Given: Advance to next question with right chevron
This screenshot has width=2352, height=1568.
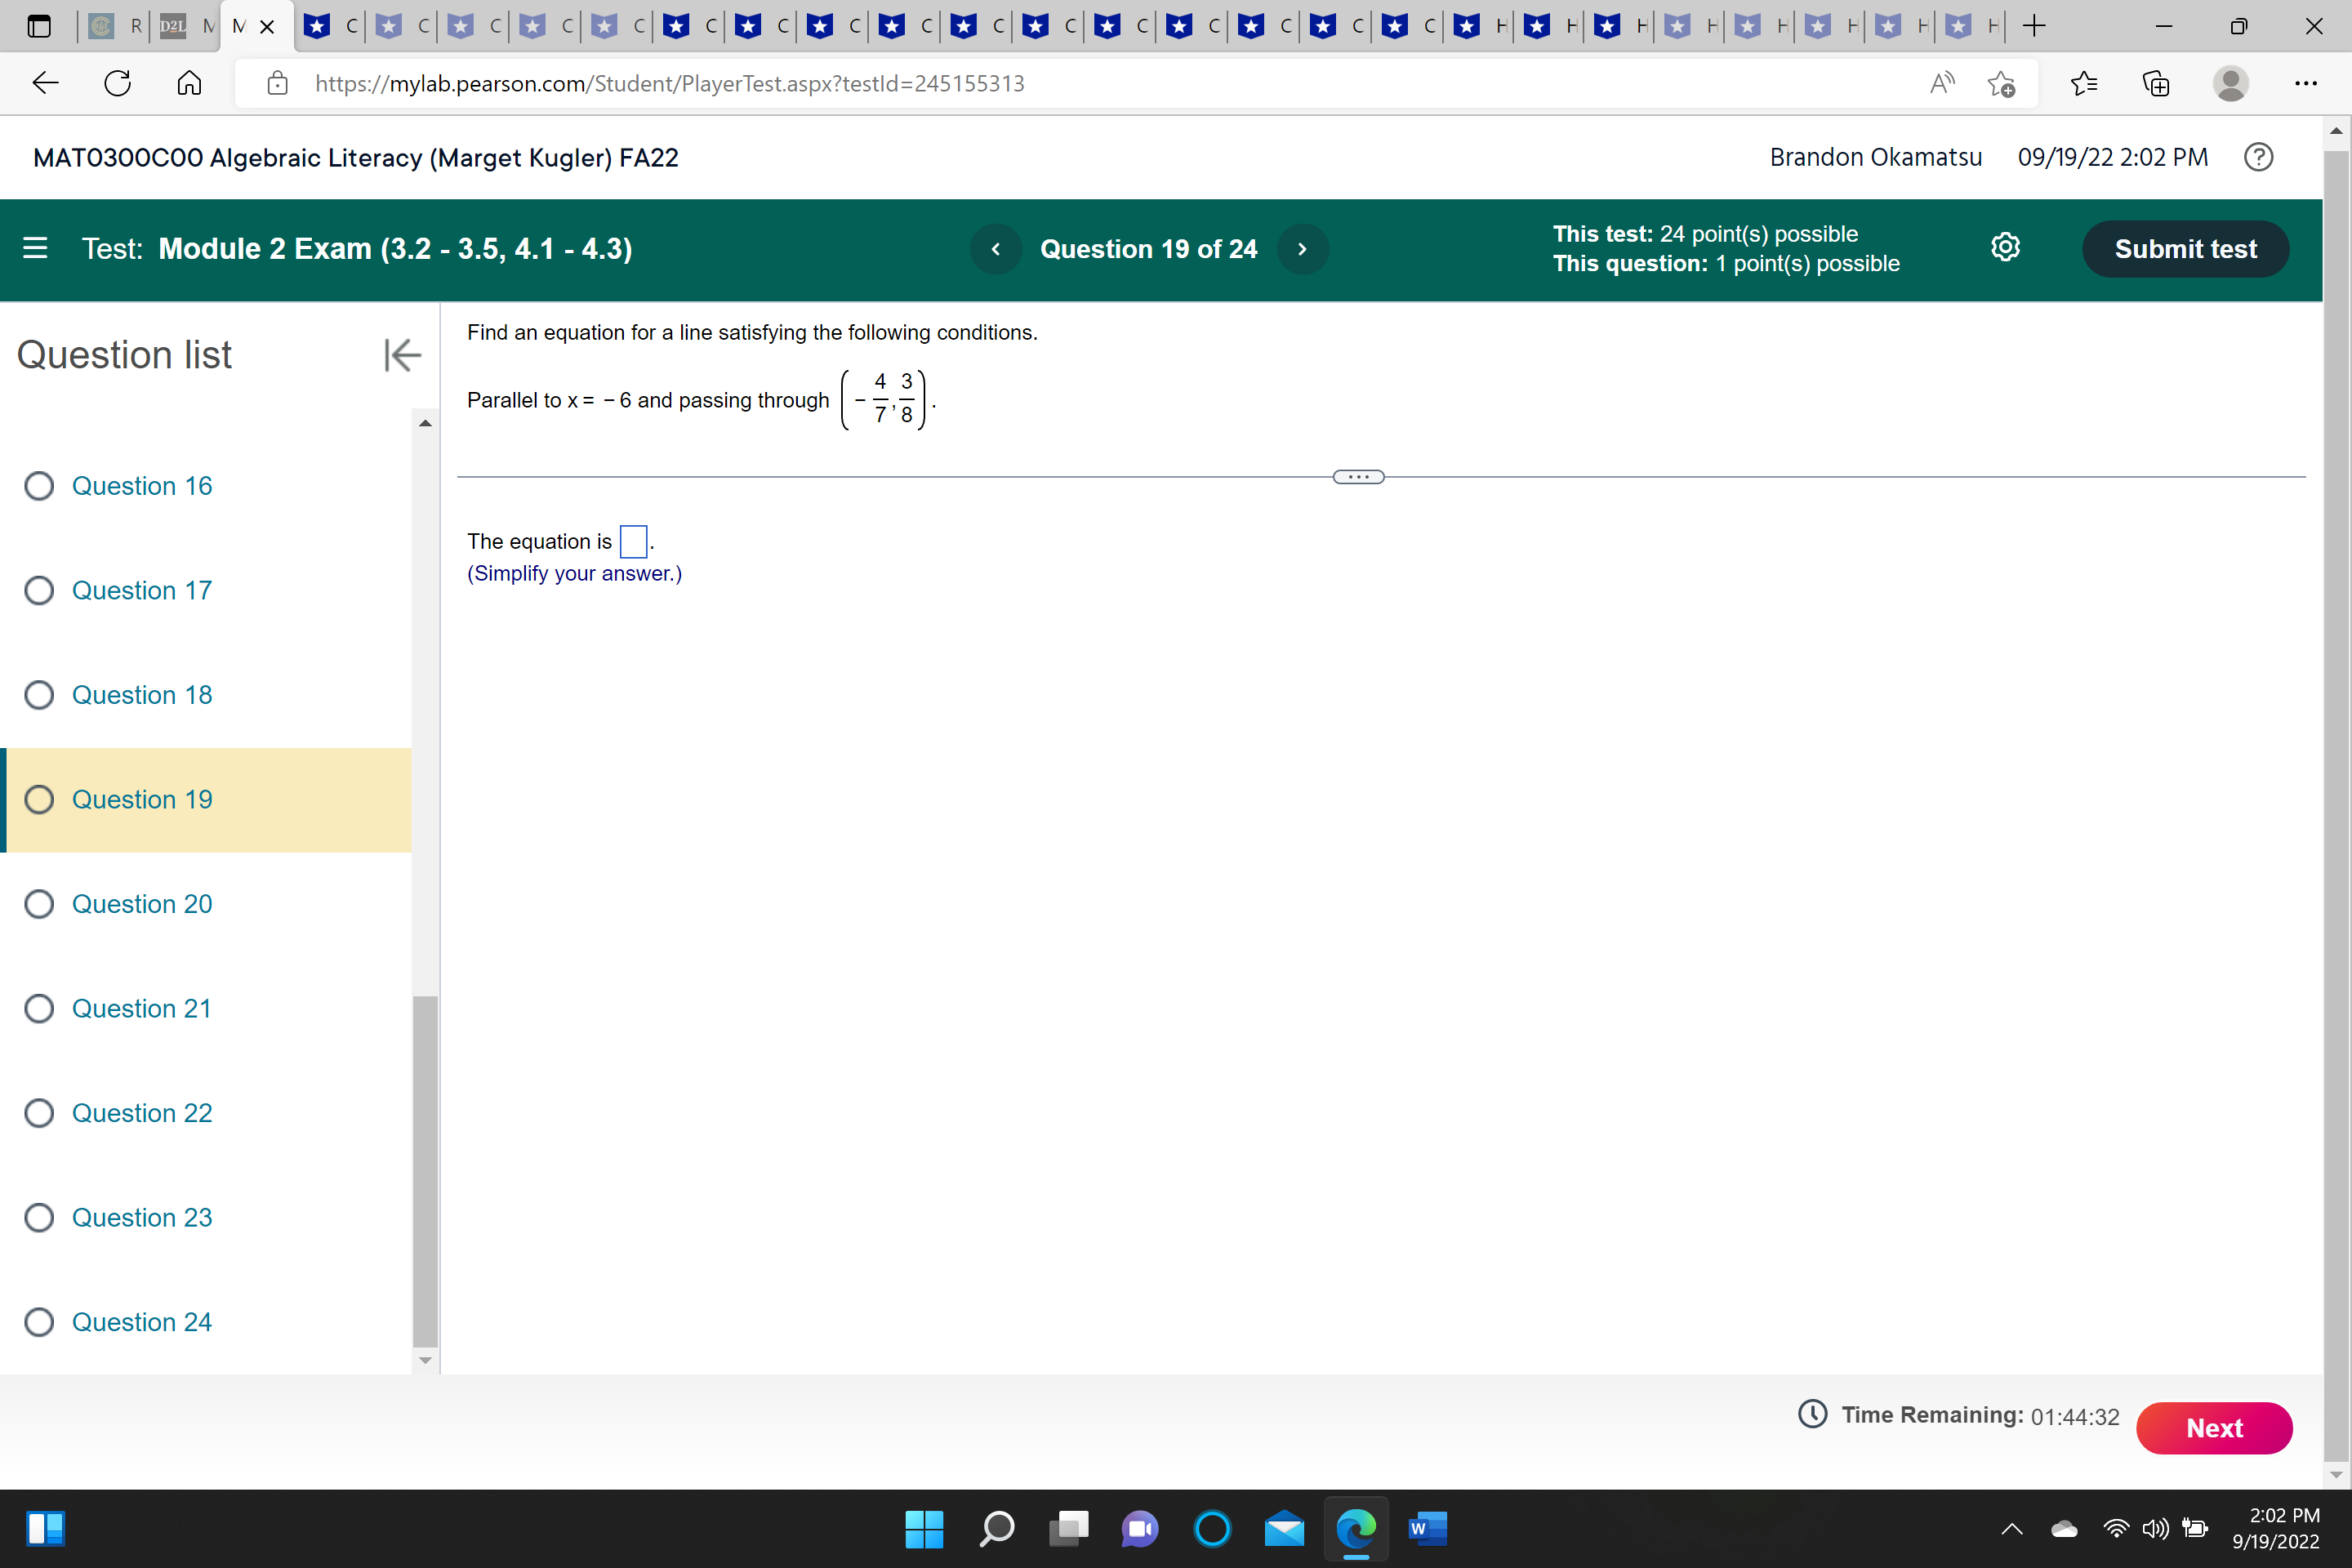Looking at the screenshot, I should pyautogui.click(x=1302, y=249).
